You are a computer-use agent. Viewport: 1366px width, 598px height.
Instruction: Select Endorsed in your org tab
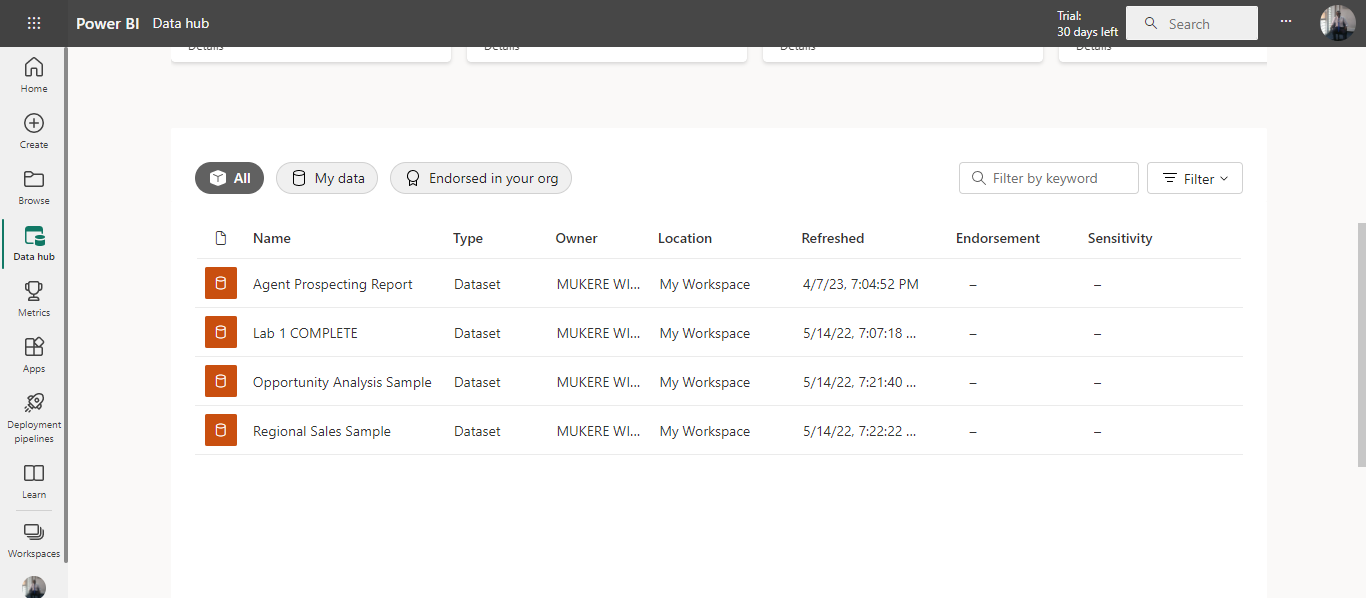pos(481,178)
